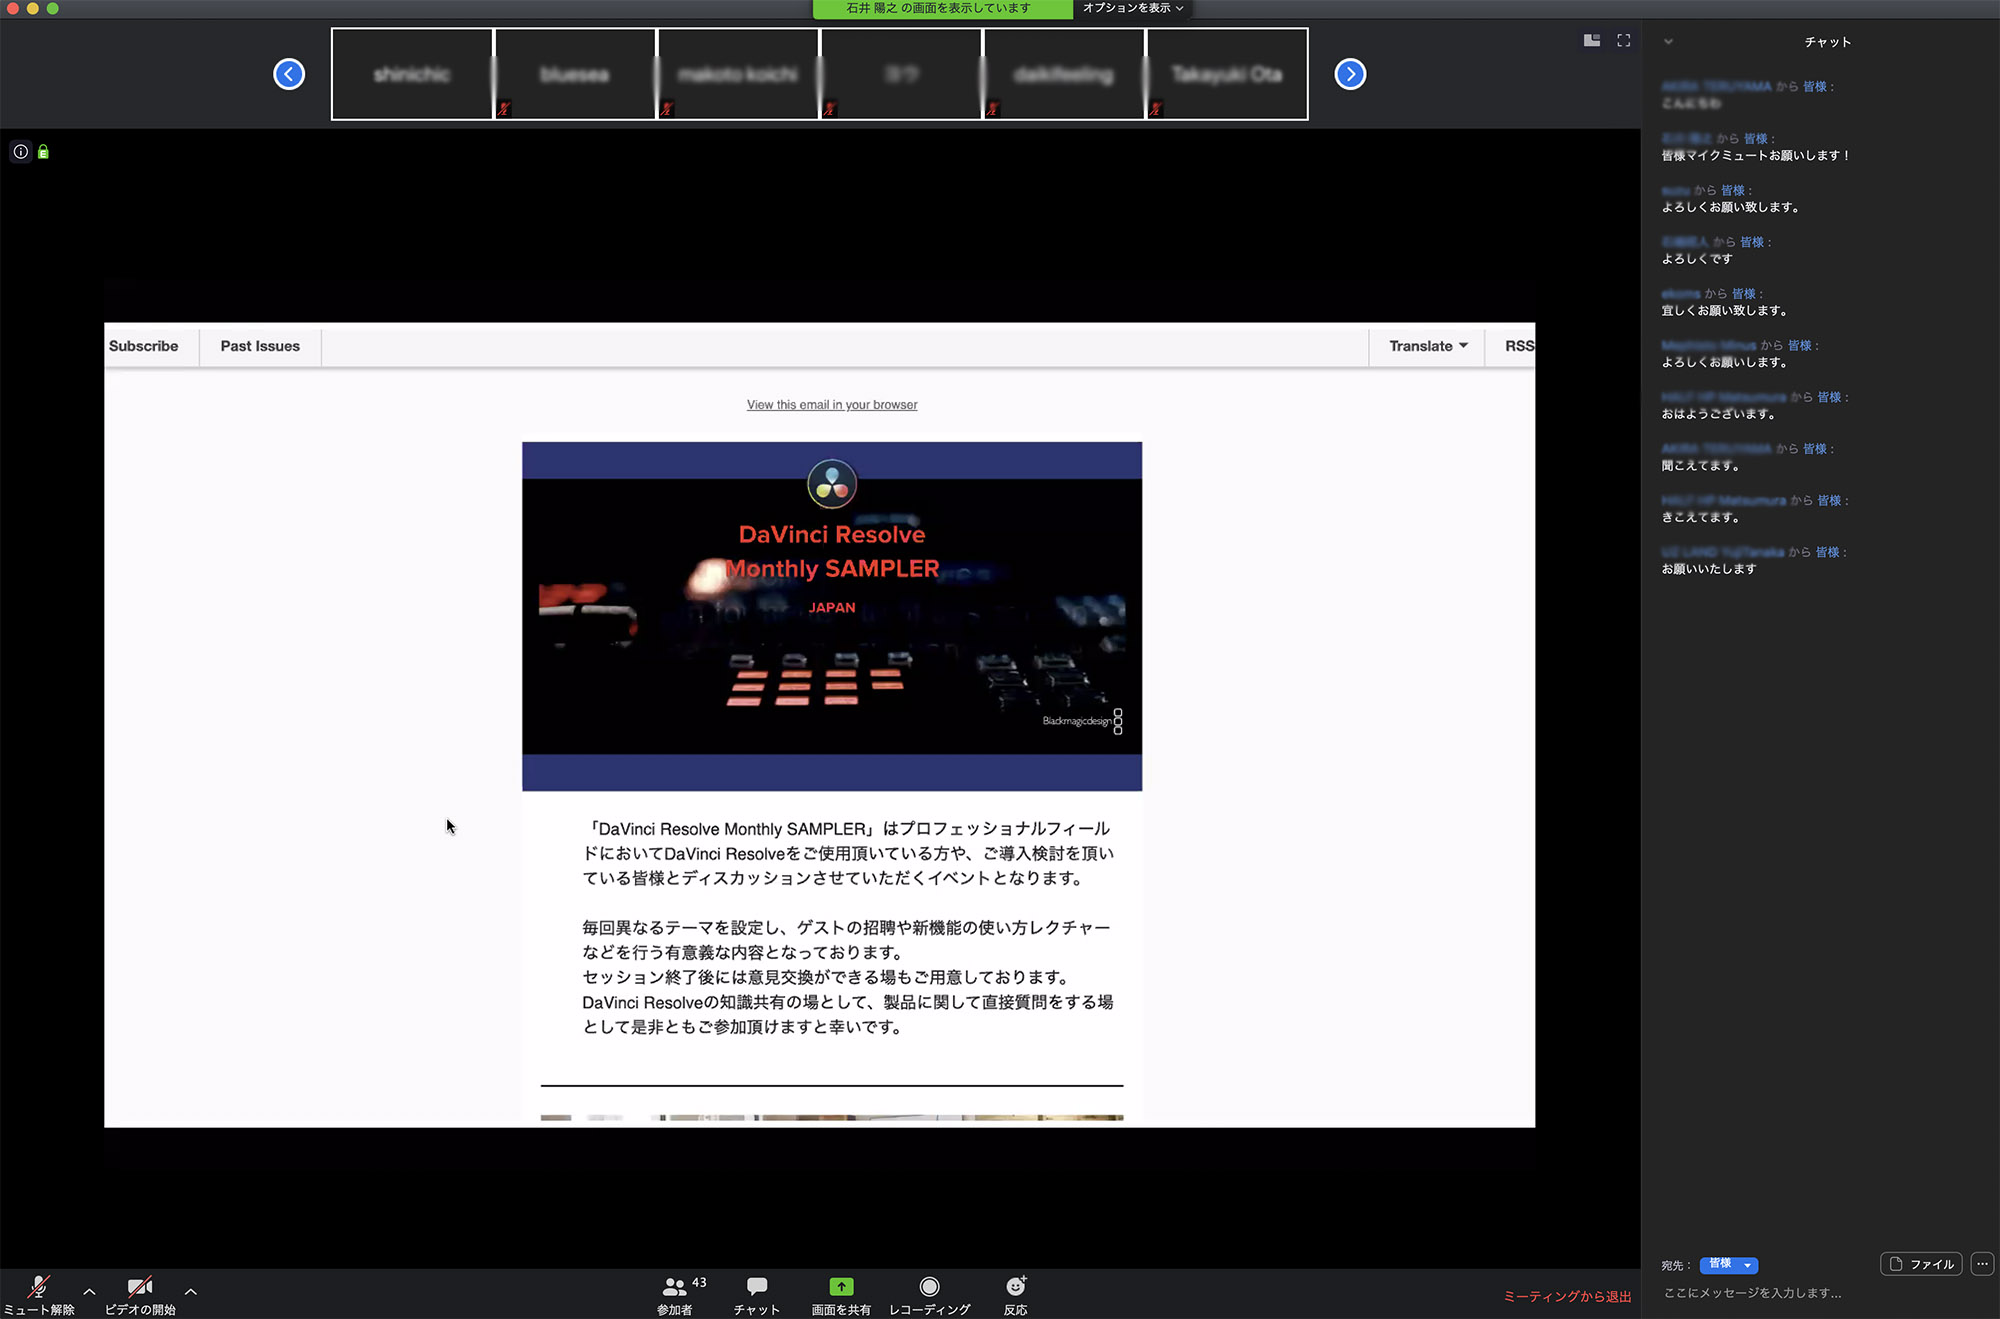
Task: Open more chat options ellipsis
Action: [x=1982, y=1264]
